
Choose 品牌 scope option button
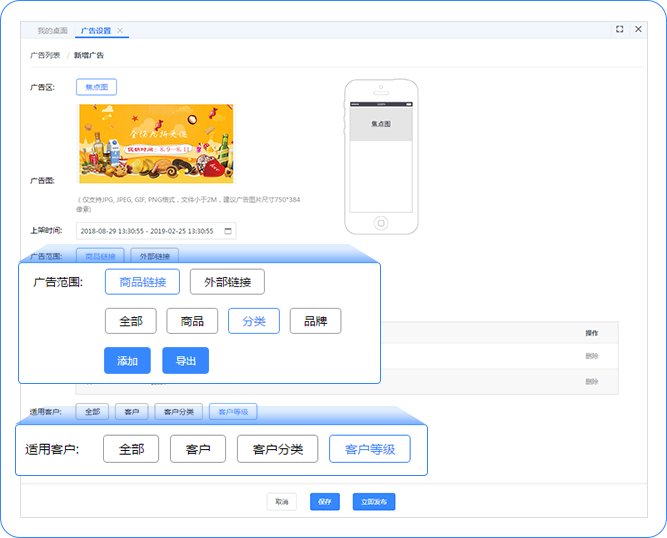coord(315,321)
